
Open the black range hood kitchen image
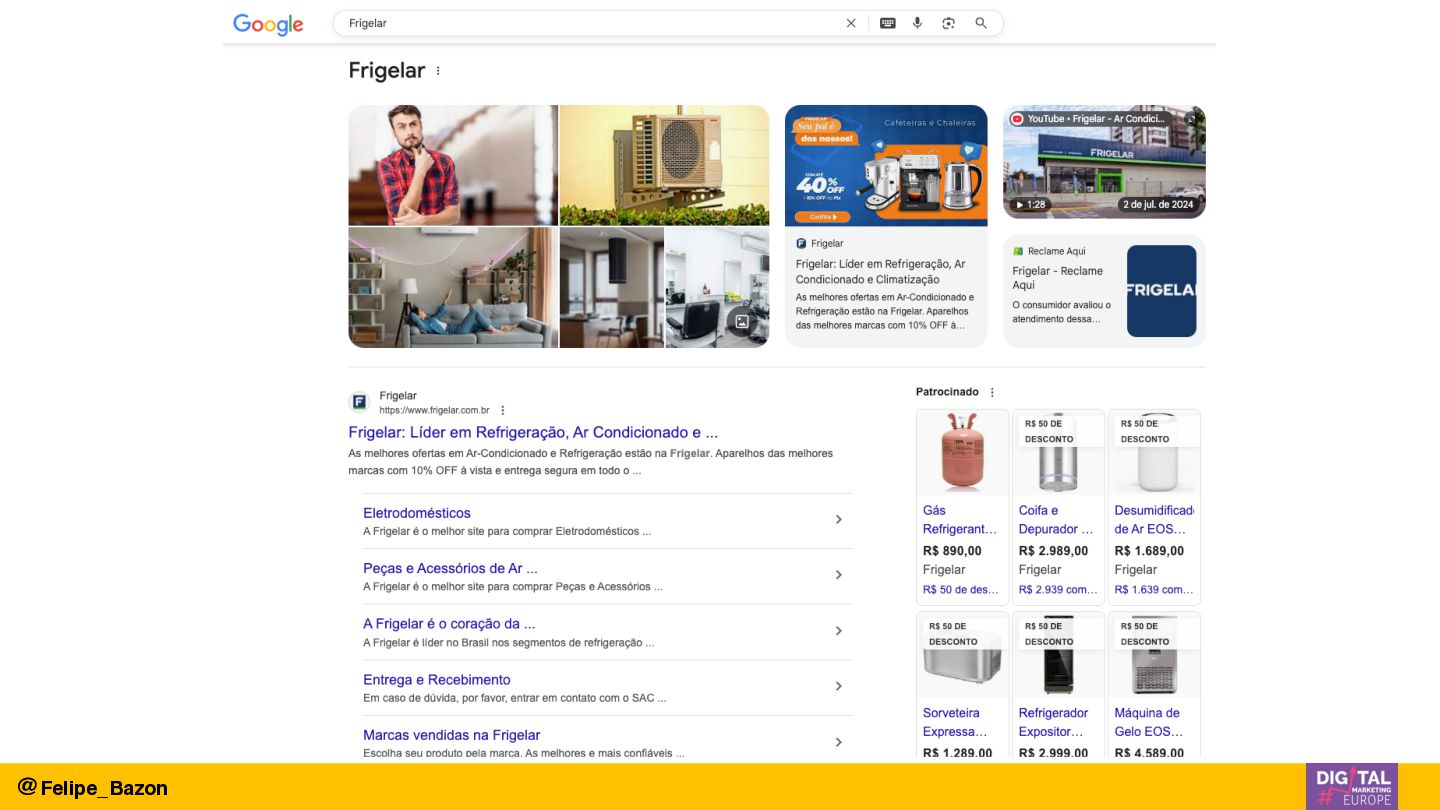pyautogui.click(x=612, y=287)
